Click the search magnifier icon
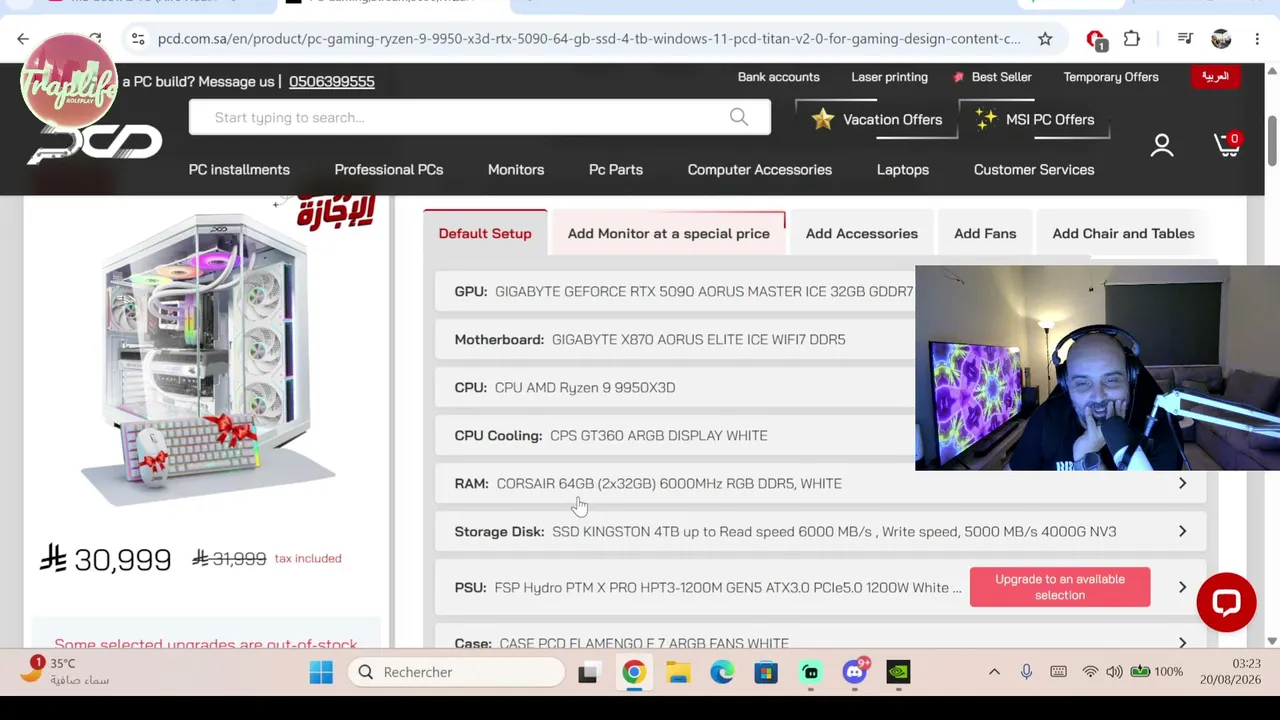Image resolution: width=1280 pixels, height=720 pixels. pos(739,117)
